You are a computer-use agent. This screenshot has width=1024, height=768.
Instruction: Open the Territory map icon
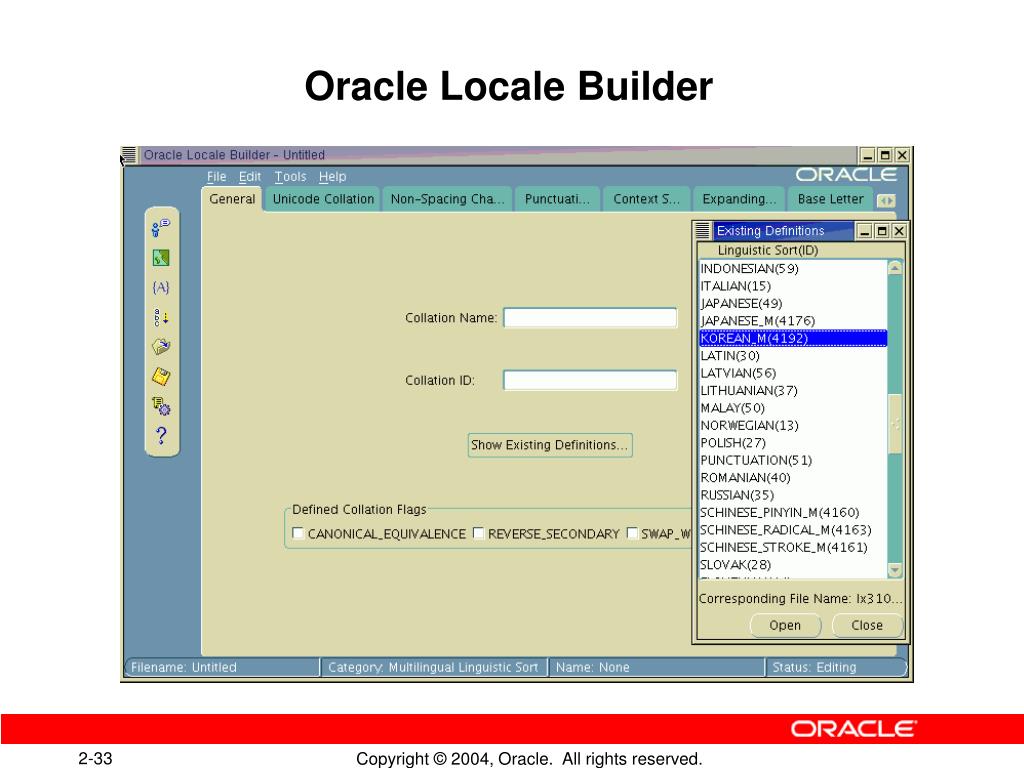point(161,258)
